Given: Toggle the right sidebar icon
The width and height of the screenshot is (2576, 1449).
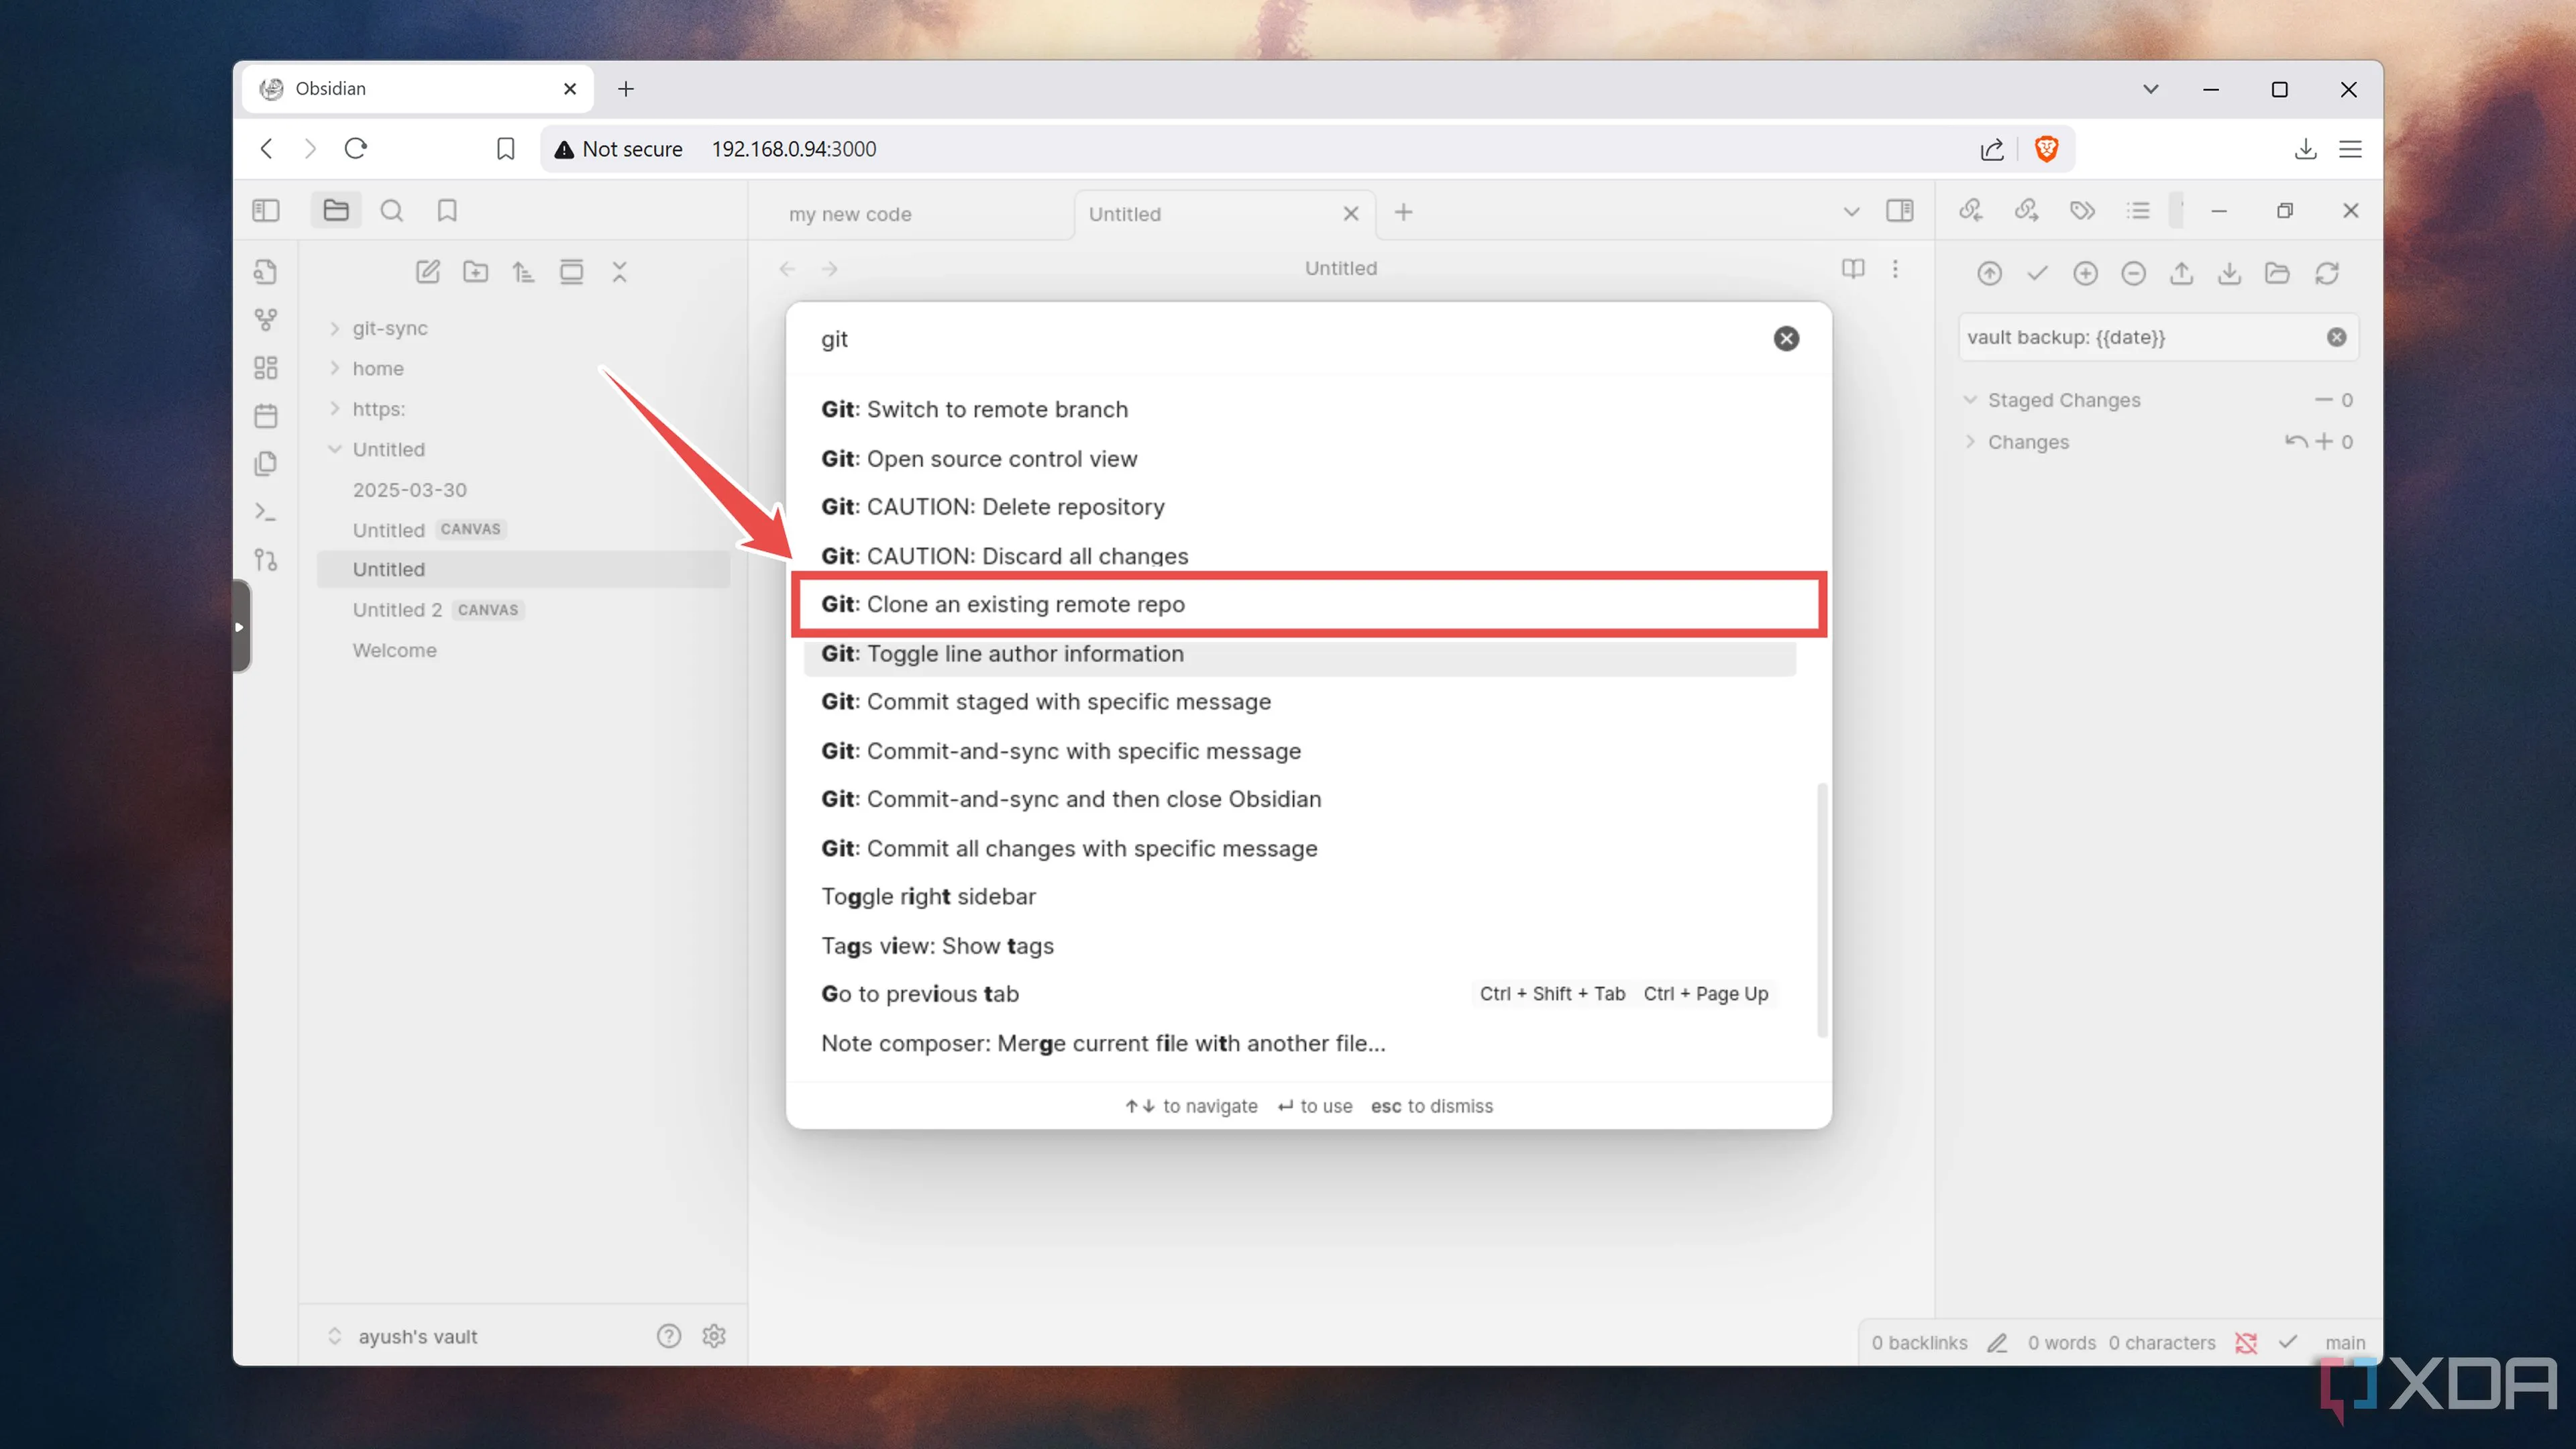Looking at the screenshot, I should click(x=1900, y=211).
